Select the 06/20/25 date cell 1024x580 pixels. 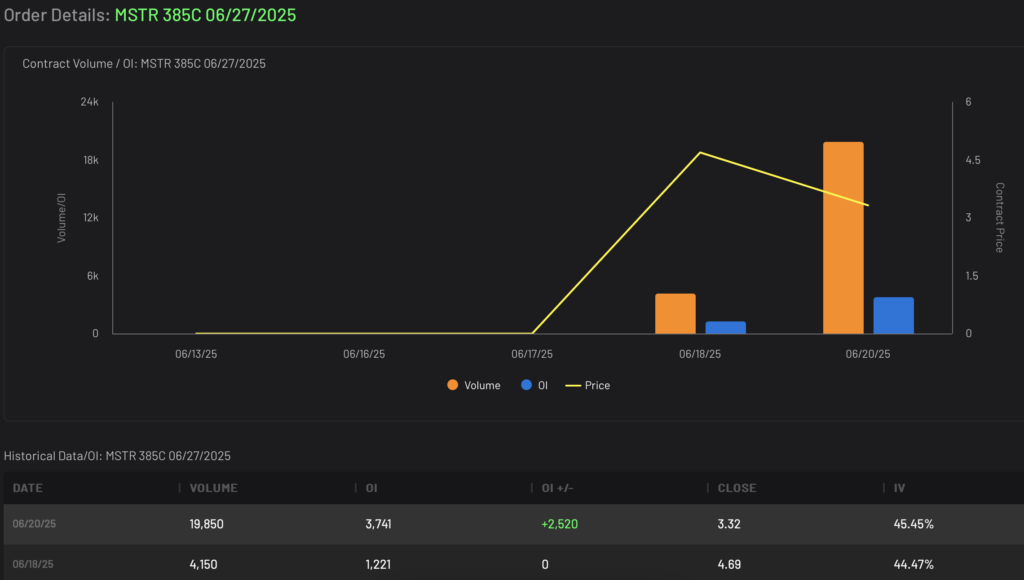tap(34, 524)
